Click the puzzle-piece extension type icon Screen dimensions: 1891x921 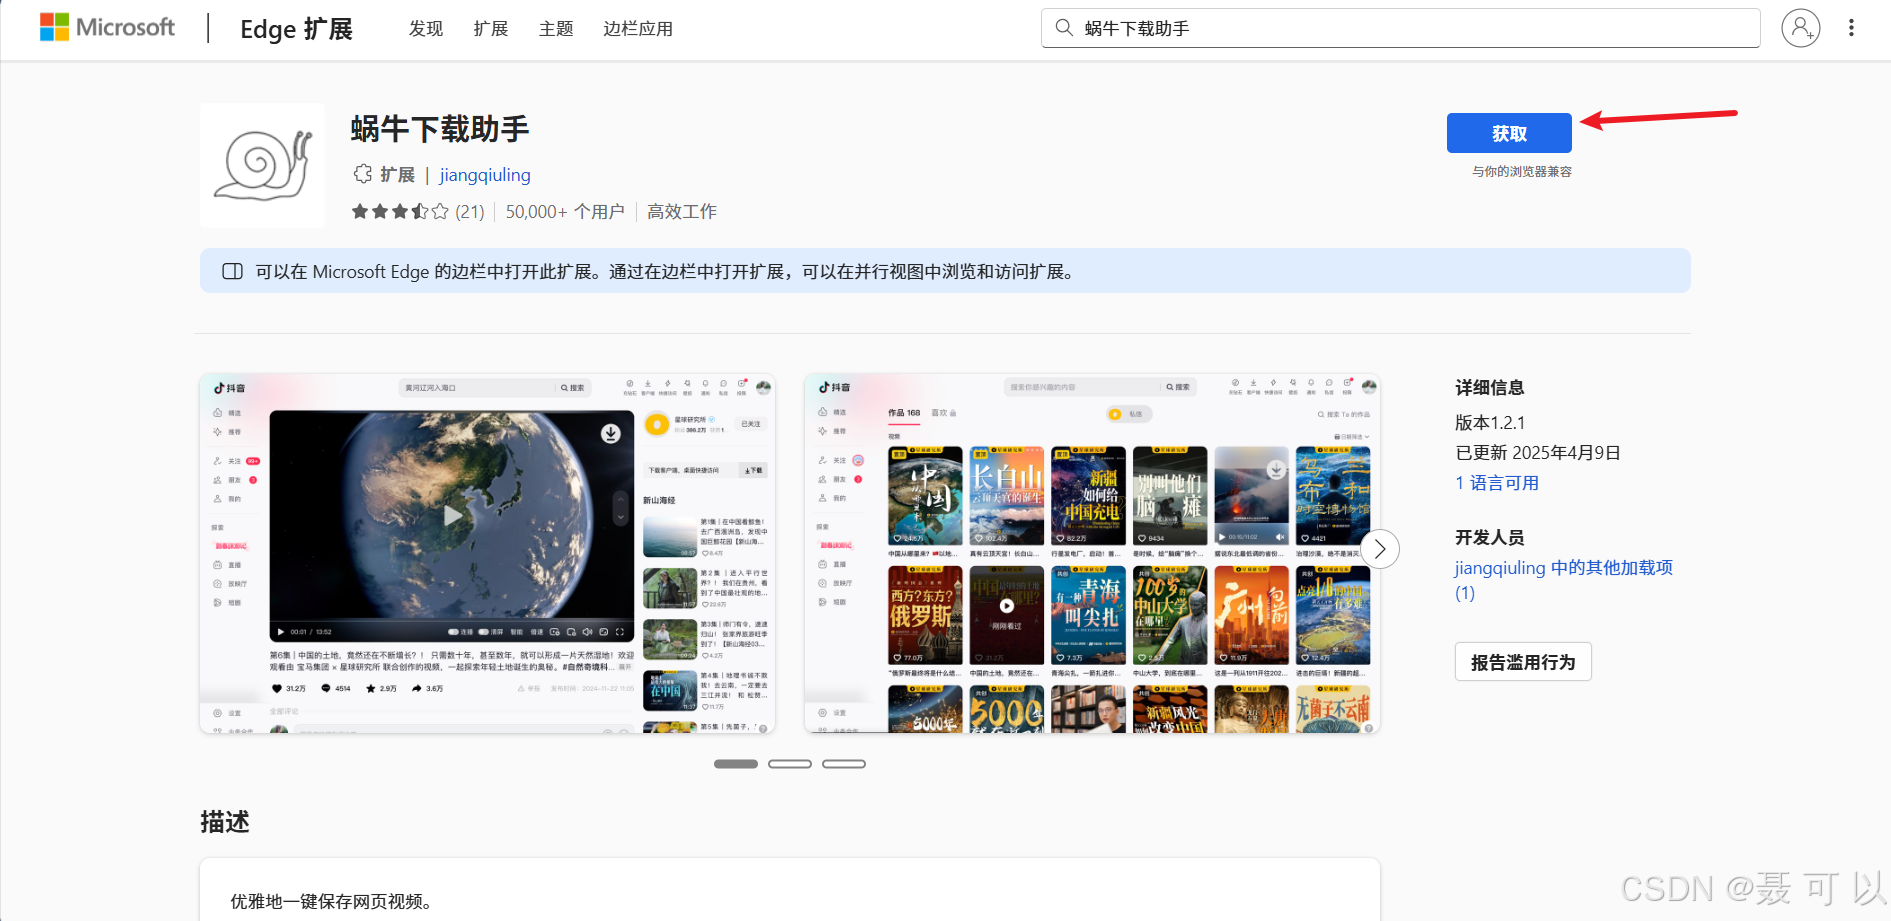point(363,174)
